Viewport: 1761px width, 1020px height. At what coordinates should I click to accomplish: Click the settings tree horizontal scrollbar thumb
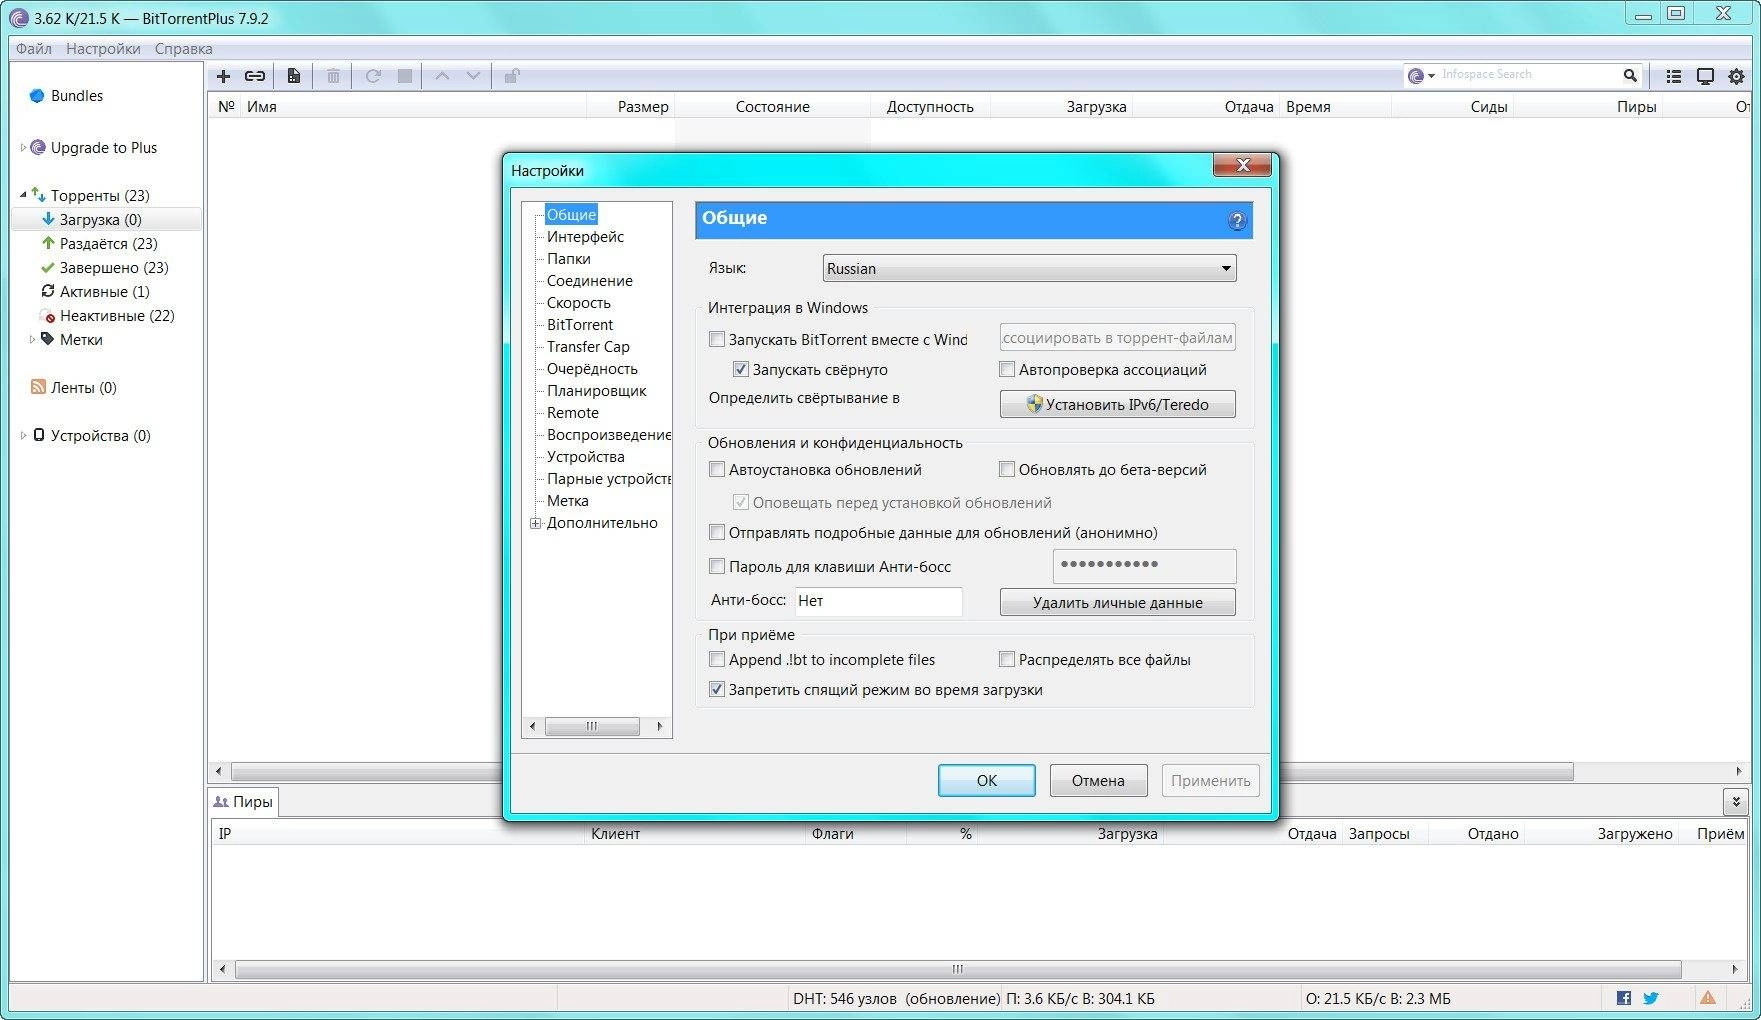[x=592, y=726]
